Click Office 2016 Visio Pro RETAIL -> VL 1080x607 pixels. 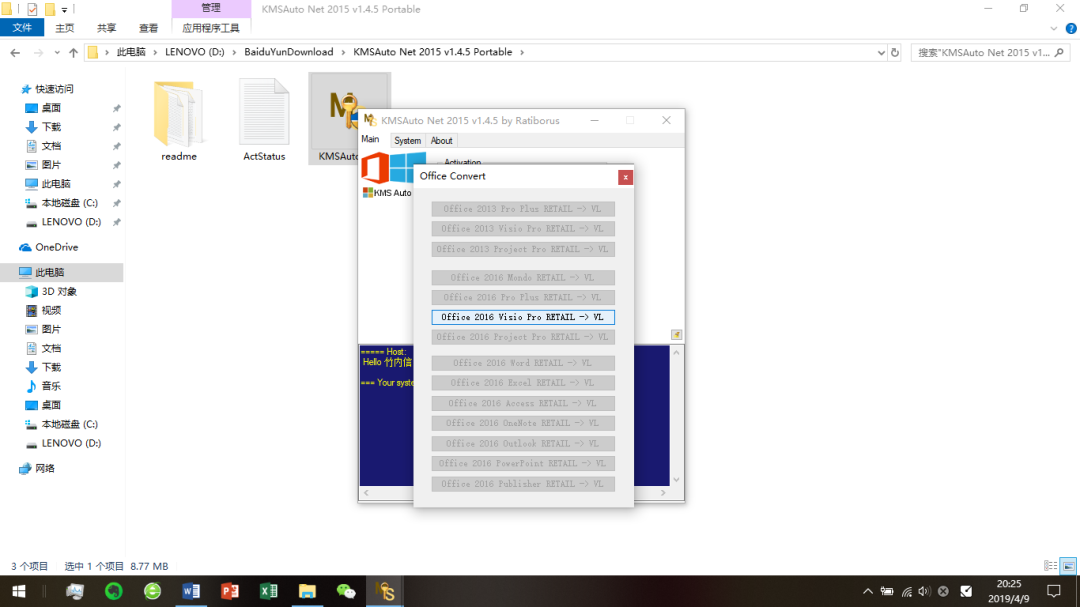(523, 317)
